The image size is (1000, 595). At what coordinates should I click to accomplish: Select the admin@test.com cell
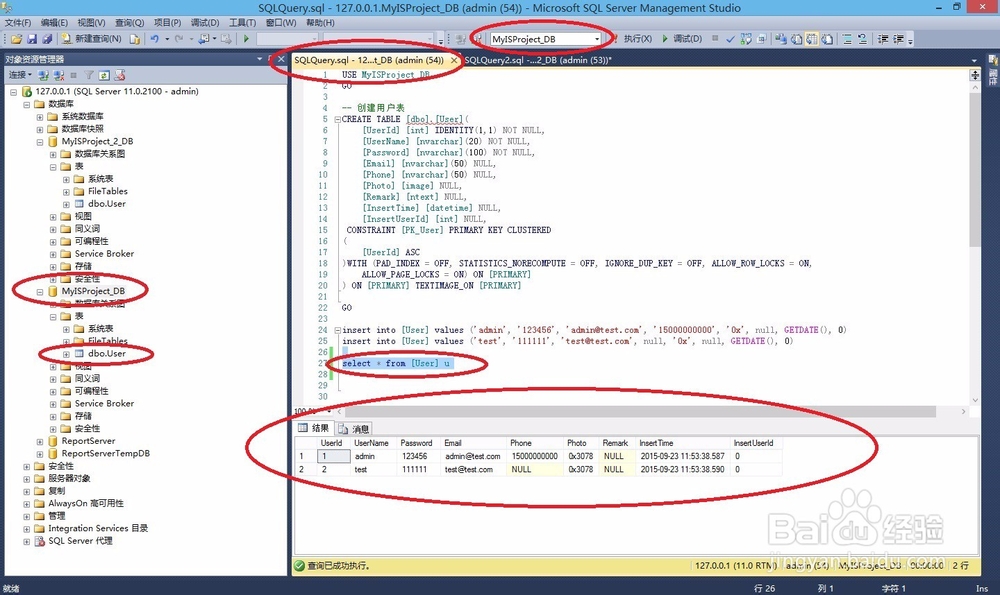474,457
